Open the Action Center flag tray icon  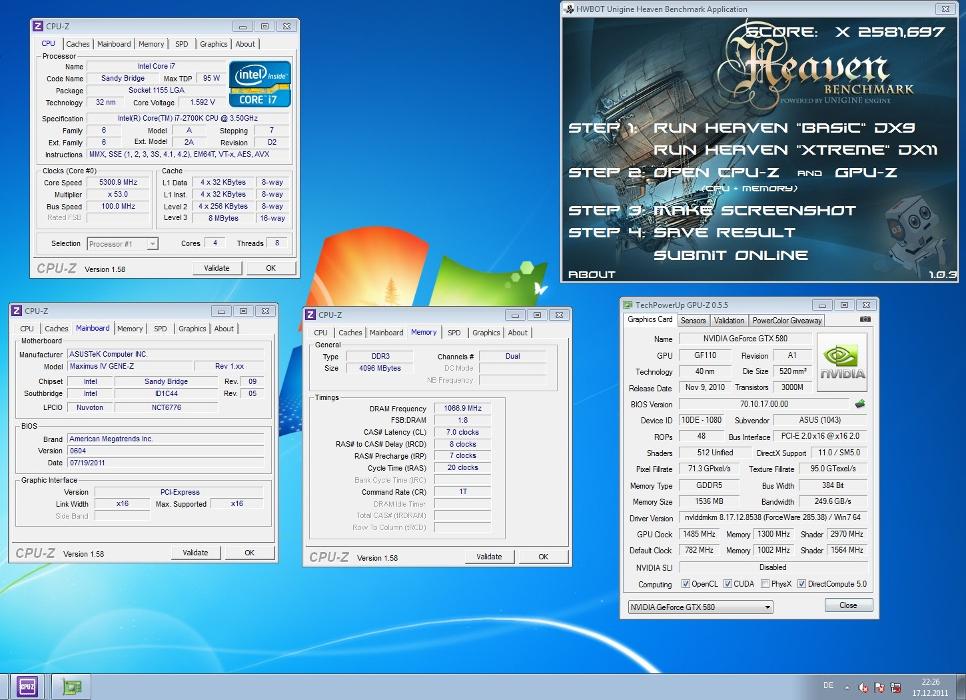pyautogui.click(x=880, y=687)
